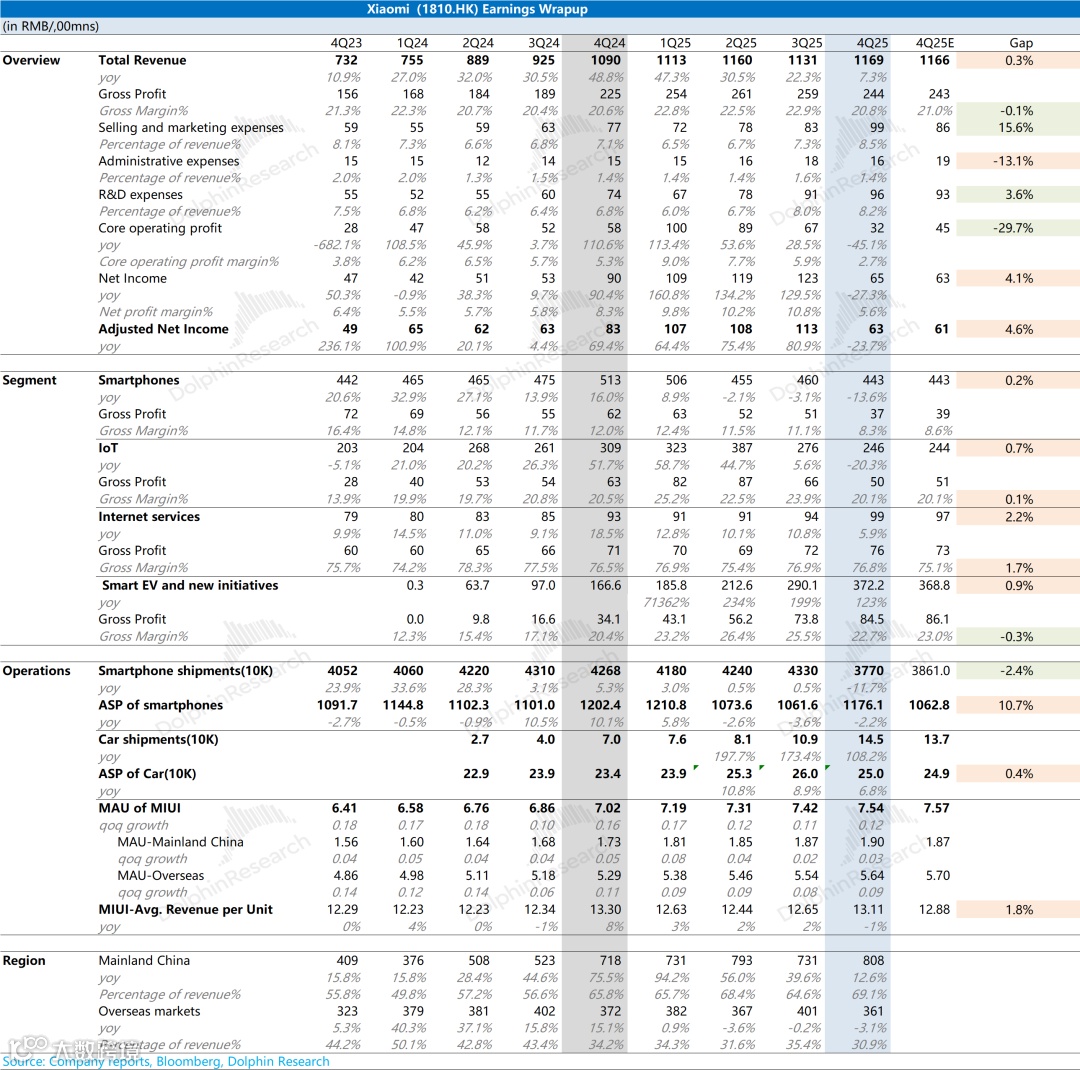Viewport: 1080px width, 1070px height.
Task: Click the core operating profit yoy -682.1%
Action: pos(337,245)
